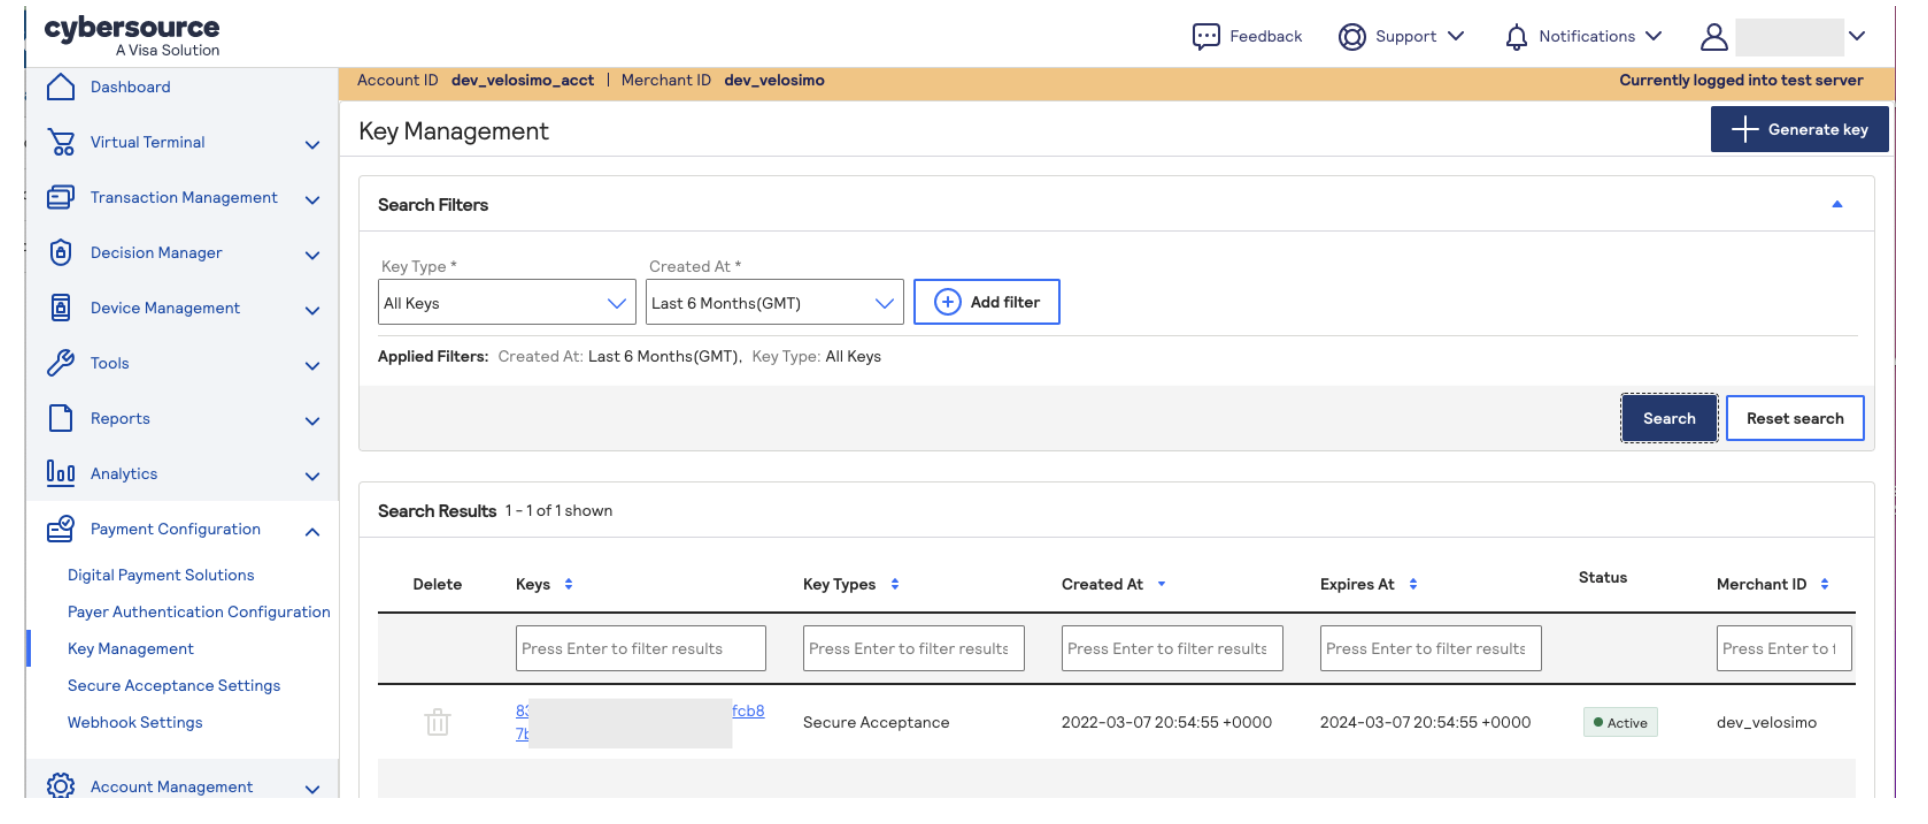Click the Dashboard home icon
This screenshot has width=1928, height=824.
pos(61,87)
